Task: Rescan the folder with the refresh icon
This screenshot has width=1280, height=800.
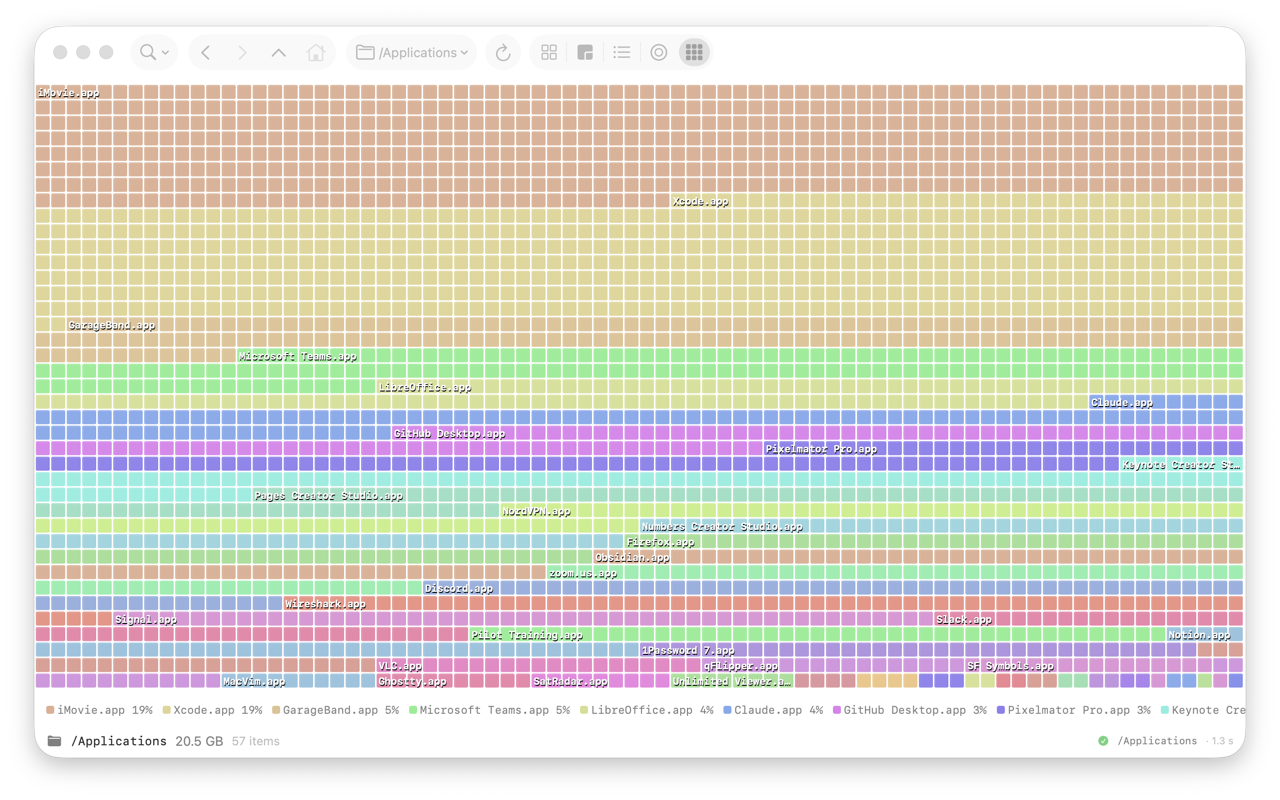Action: [503, 52]
